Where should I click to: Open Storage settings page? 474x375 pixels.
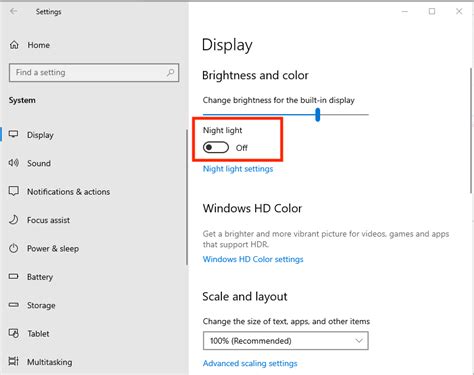pos(41,305)
